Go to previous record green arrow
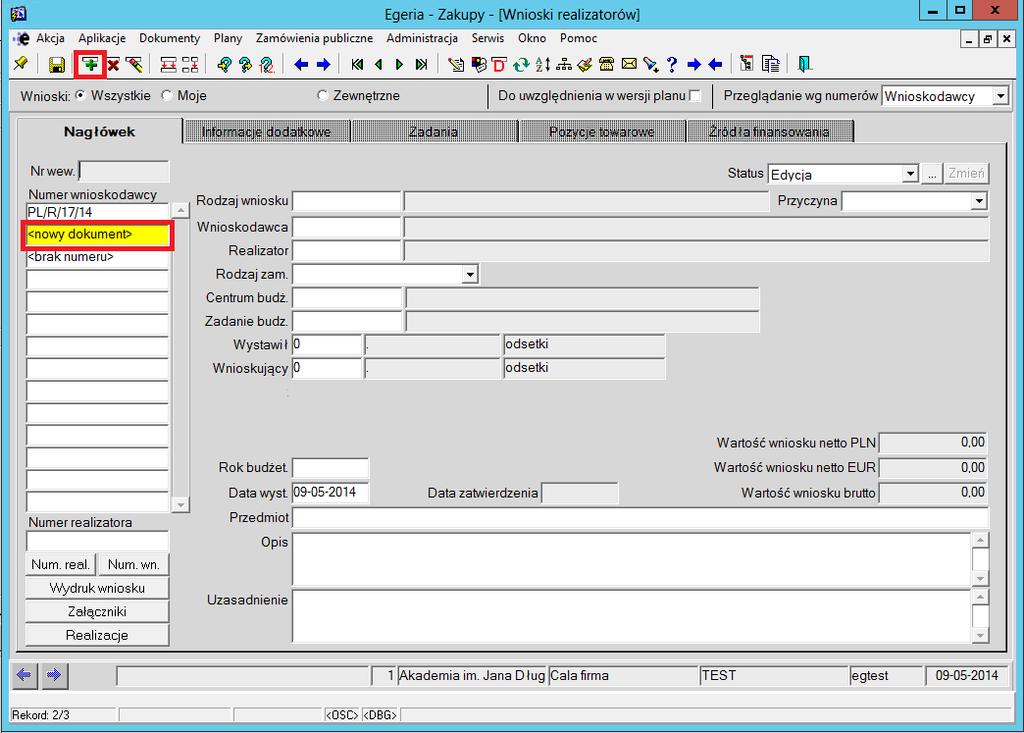 pyautogui.click(x=379, y=64)
